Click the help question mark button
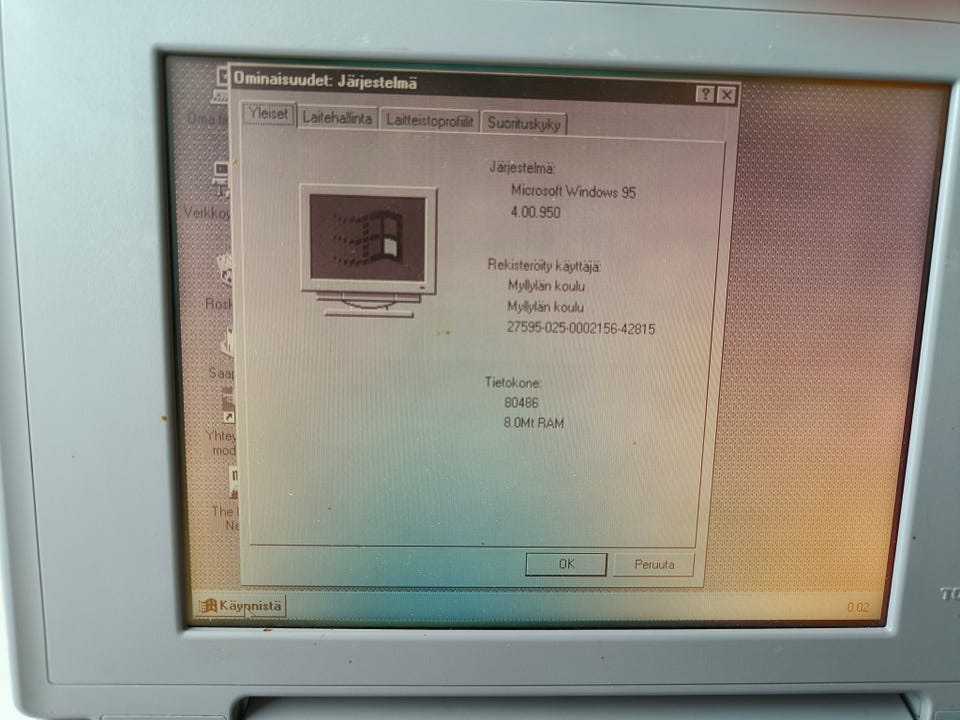This screenshot has height=720, width=960. (705, 94)
